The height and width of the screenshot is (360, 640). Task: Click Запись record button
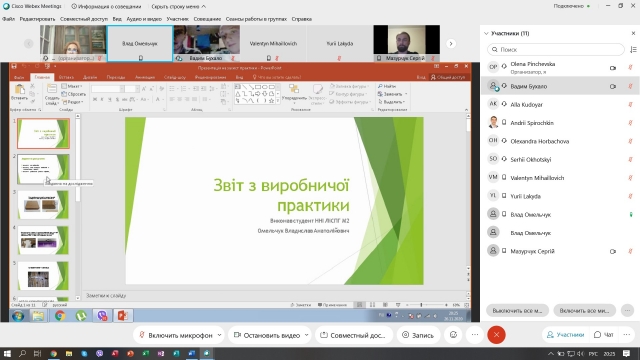click(x=418, y=335)
